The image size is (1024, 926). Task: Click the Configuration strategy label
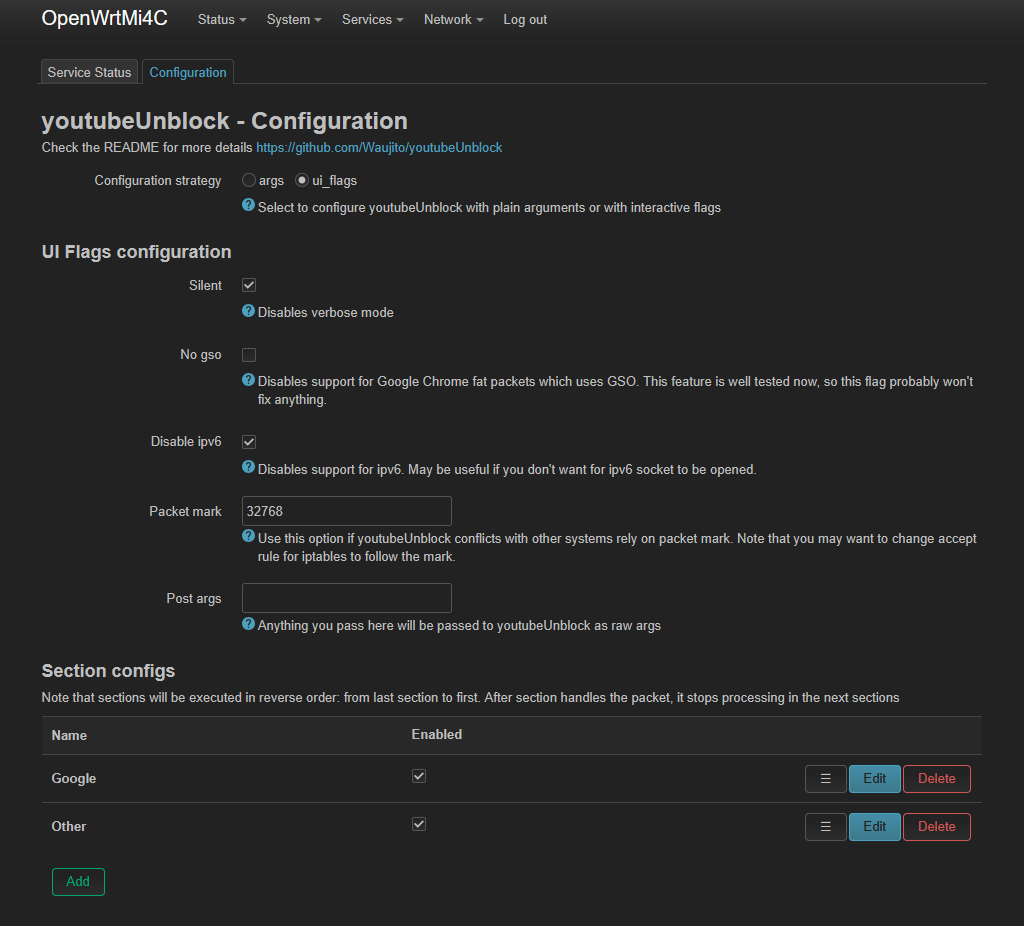pyautogui.click(x=158, y=181)
